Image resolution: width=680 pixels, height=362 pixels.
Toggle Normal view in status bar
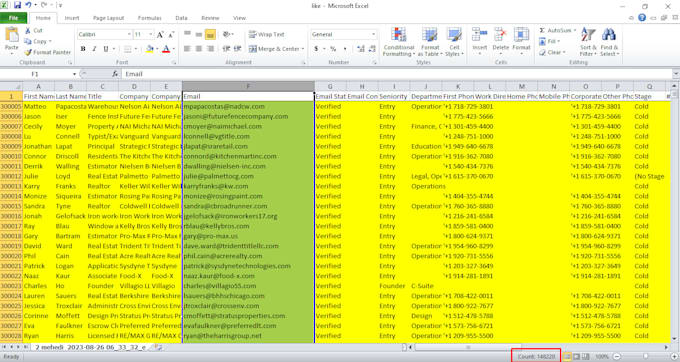click(567, 356)
